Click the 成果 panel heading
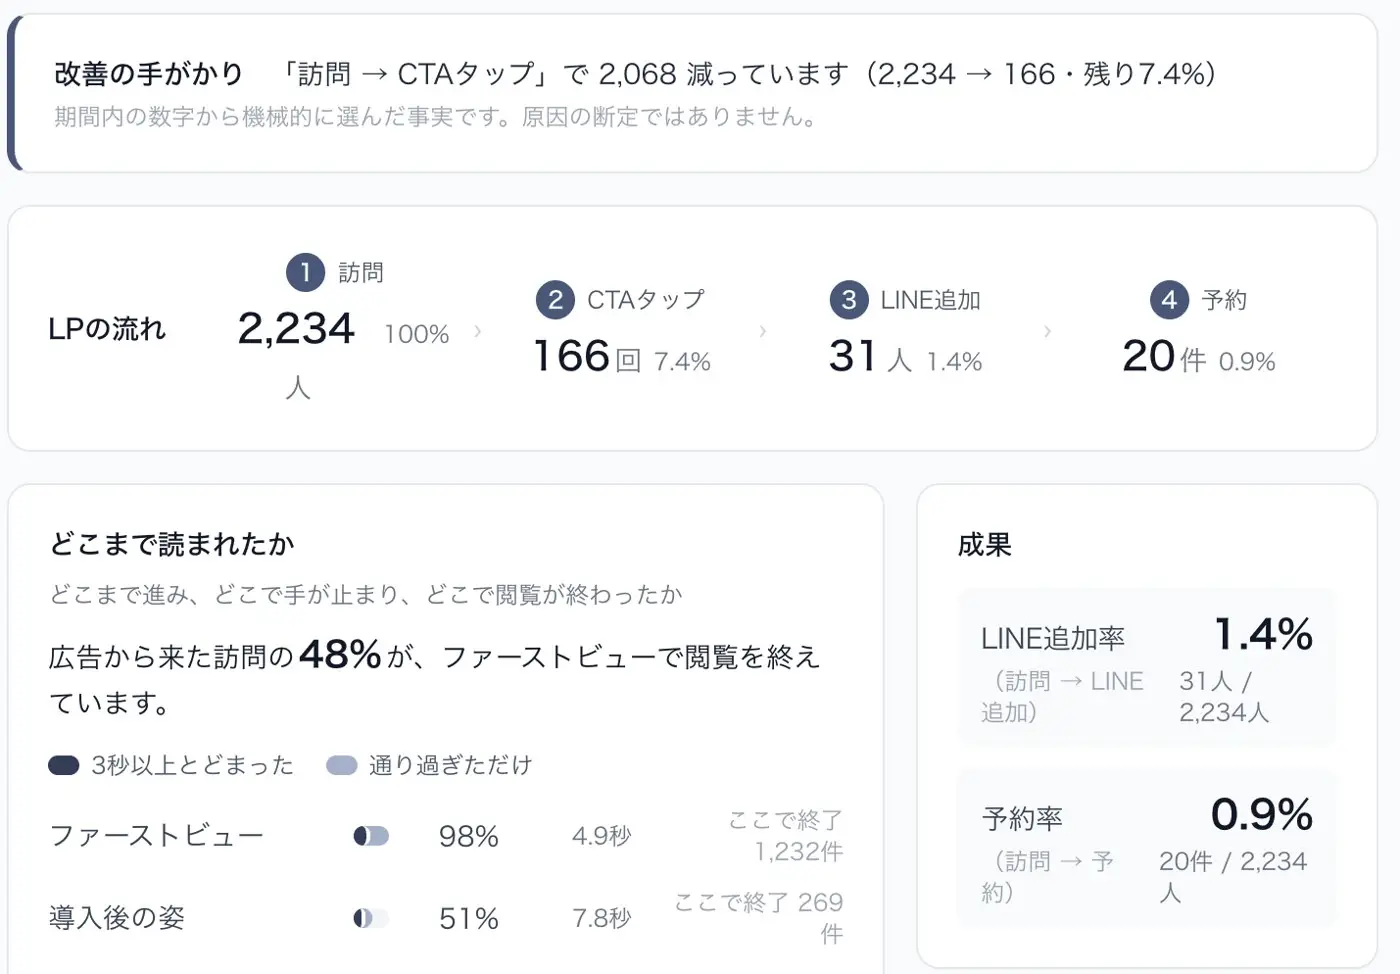The image size is (1400, 974). [985, 544]
